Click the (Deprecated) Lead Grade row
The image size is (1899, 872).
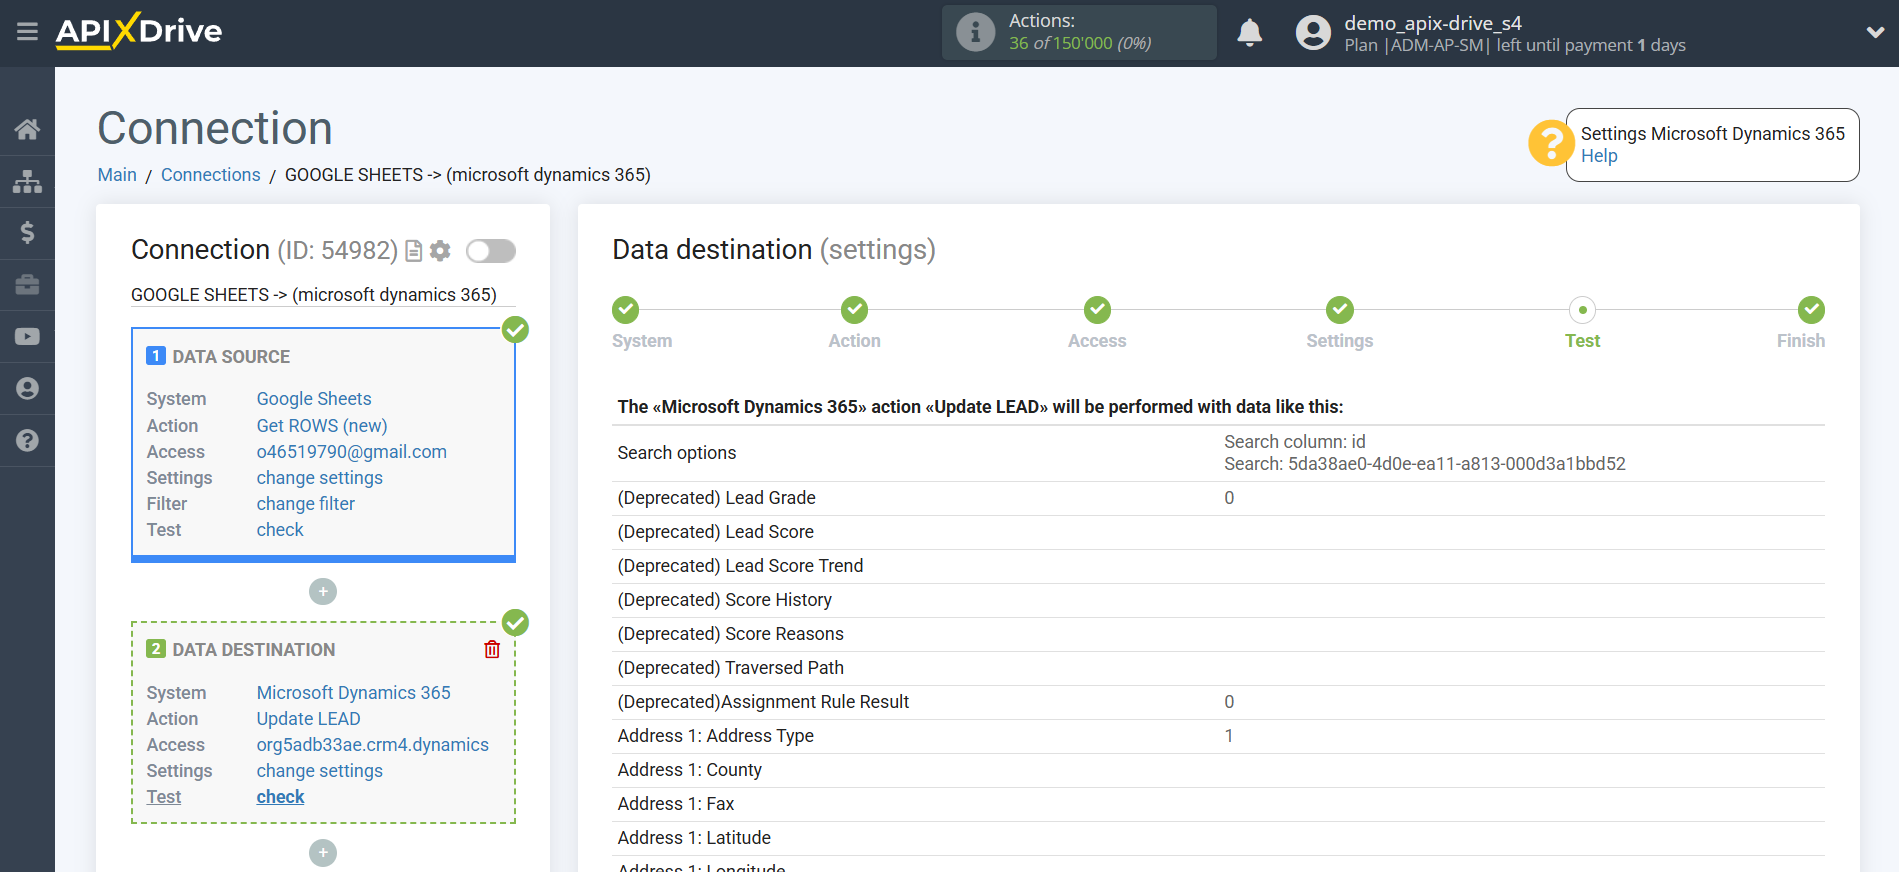(x=1218, y=498)
